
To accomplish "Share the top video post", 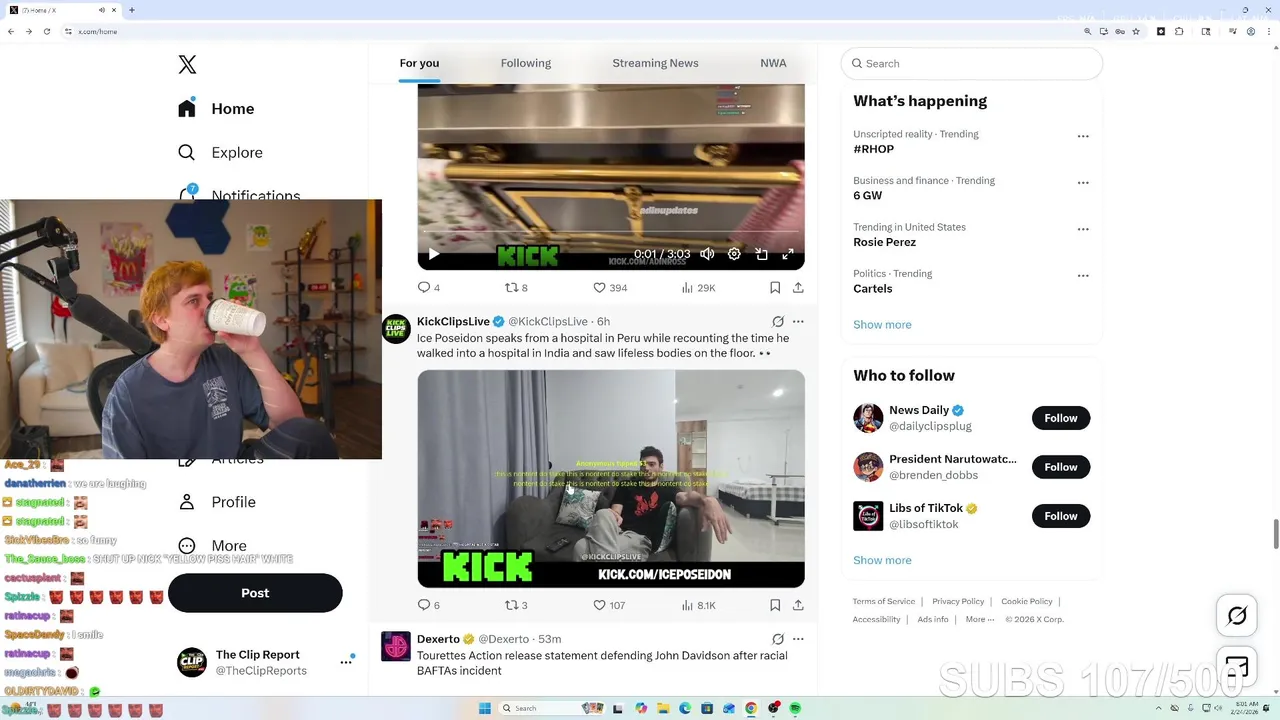I will coord(798,288).
